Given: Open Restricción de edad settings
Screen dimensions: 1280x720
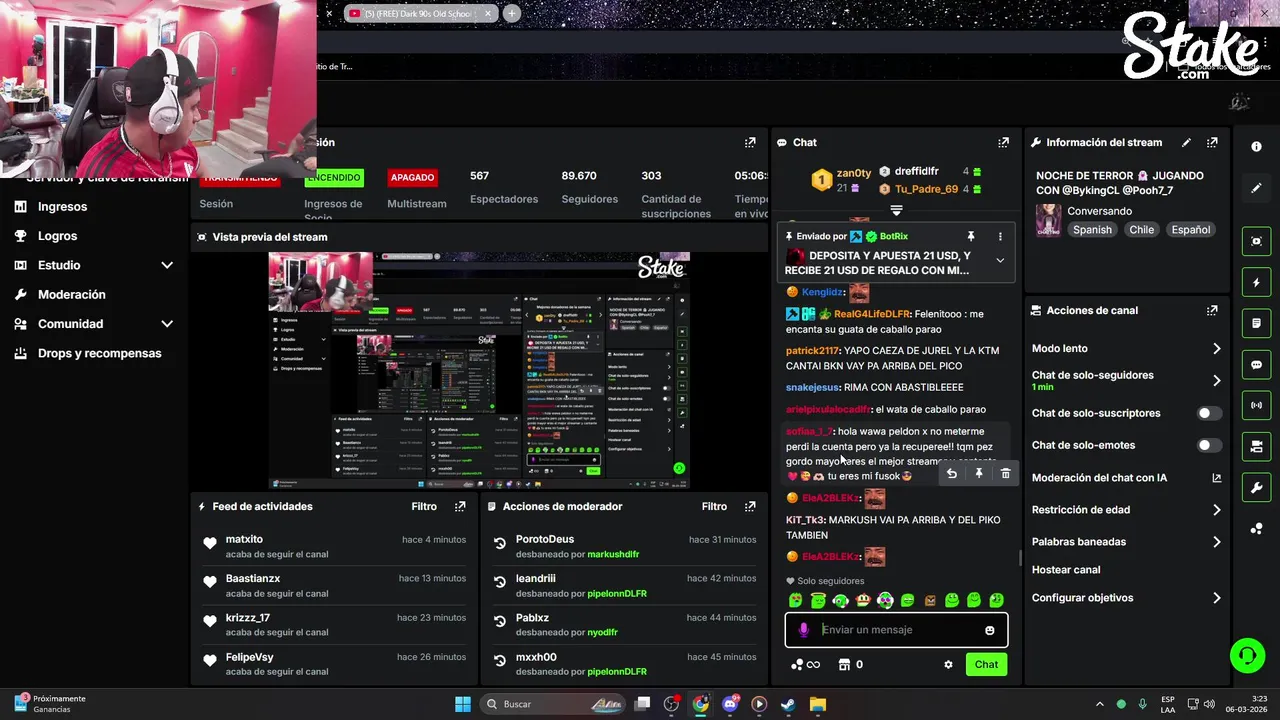Looking at the screenshot, I should [x=1127, y=510].
